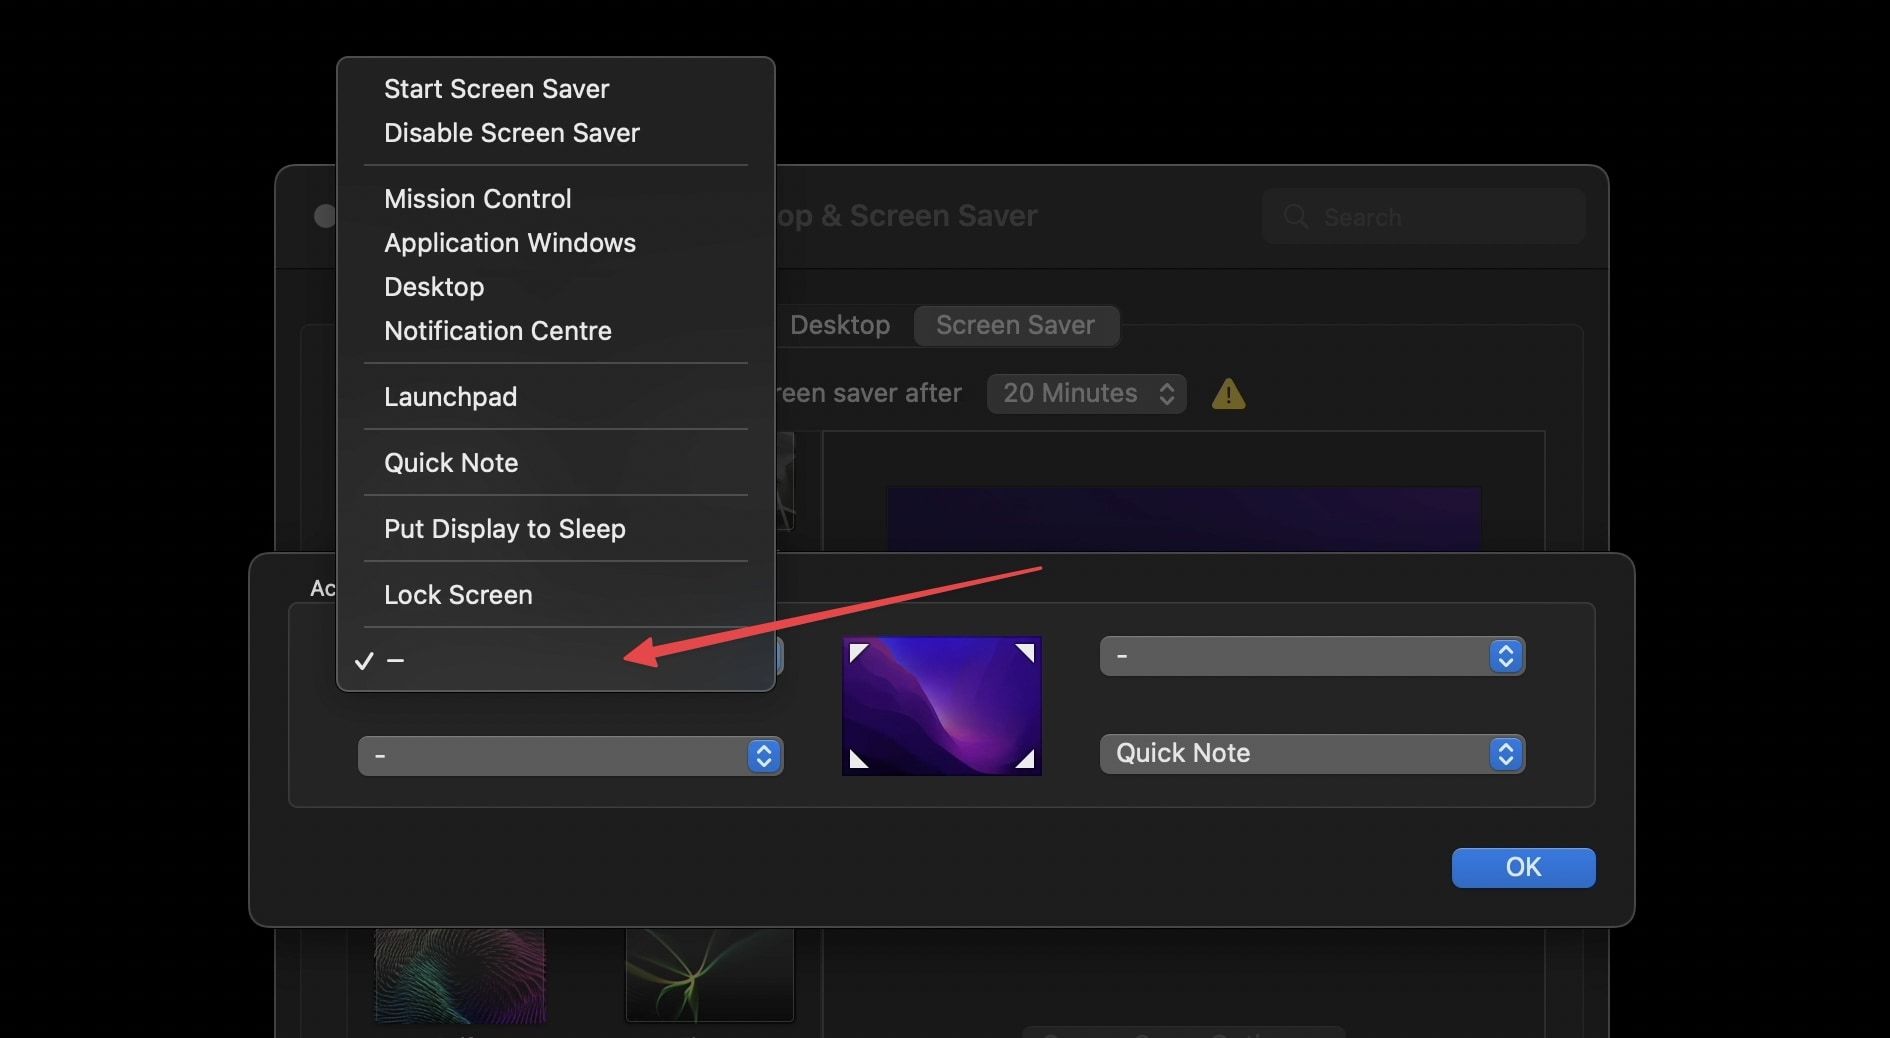Viewport: 1890px width, 1038px height.
Task: Select Lock Screen from the menu
Action: [457, 595]
